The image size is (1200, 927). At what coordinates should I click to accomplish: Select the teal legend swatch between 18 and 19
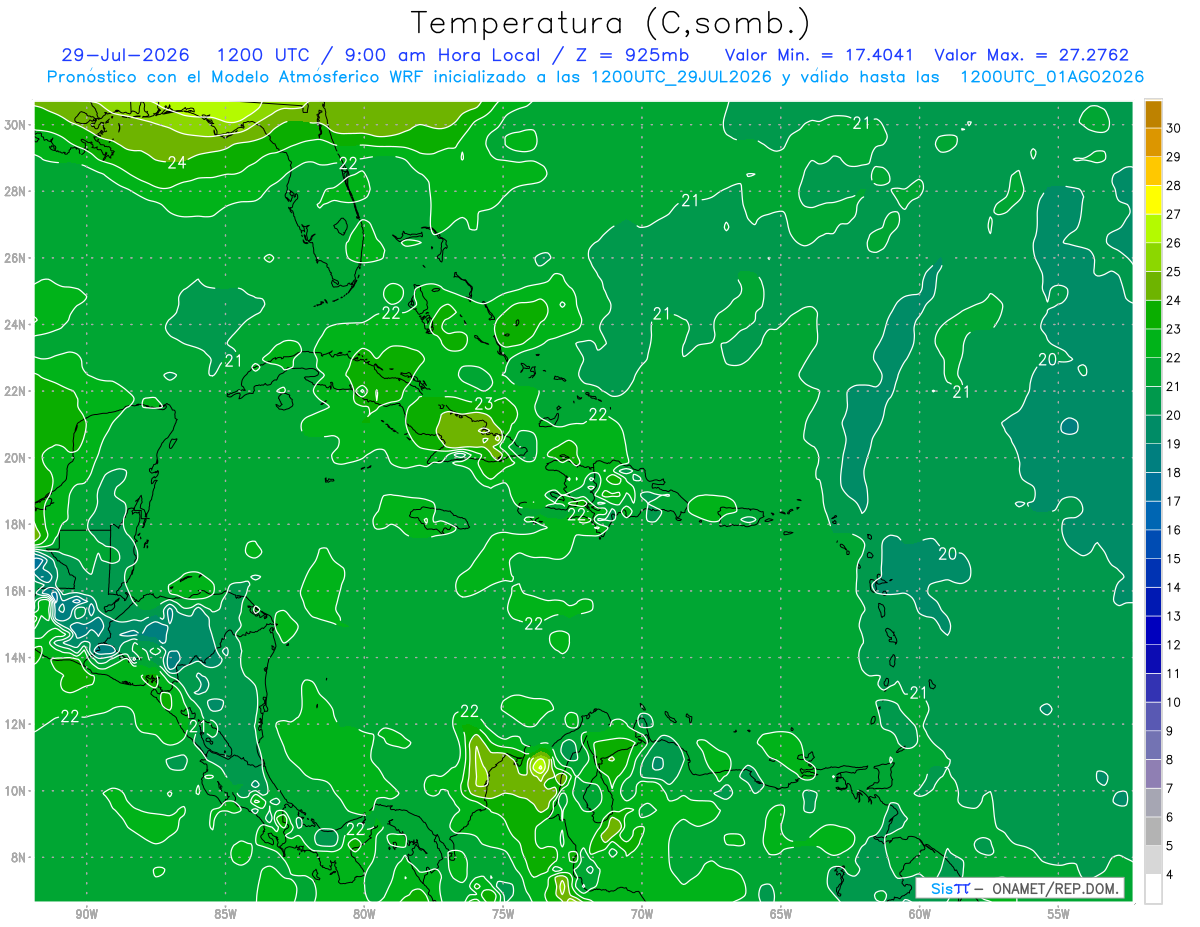pos(1154,459)
